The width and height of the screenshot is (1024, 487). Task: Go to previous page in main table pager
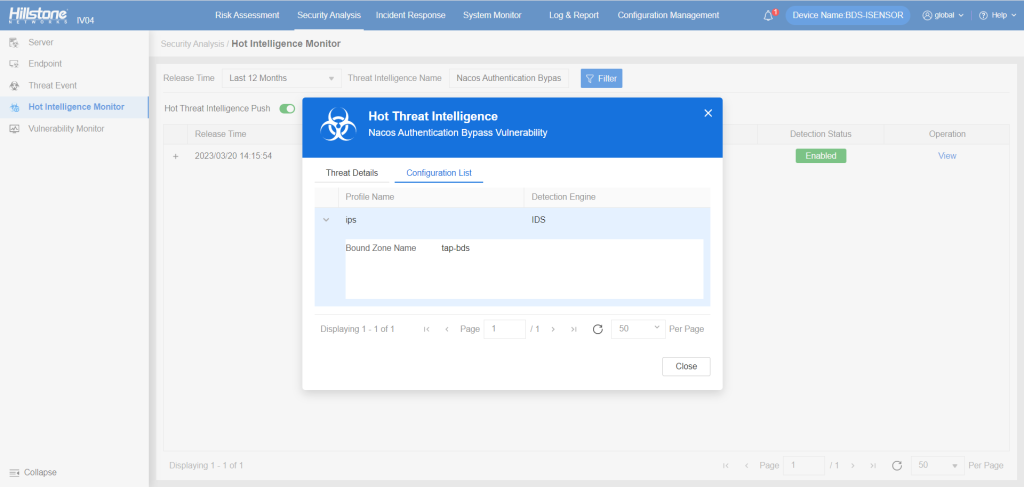(746, 466)
